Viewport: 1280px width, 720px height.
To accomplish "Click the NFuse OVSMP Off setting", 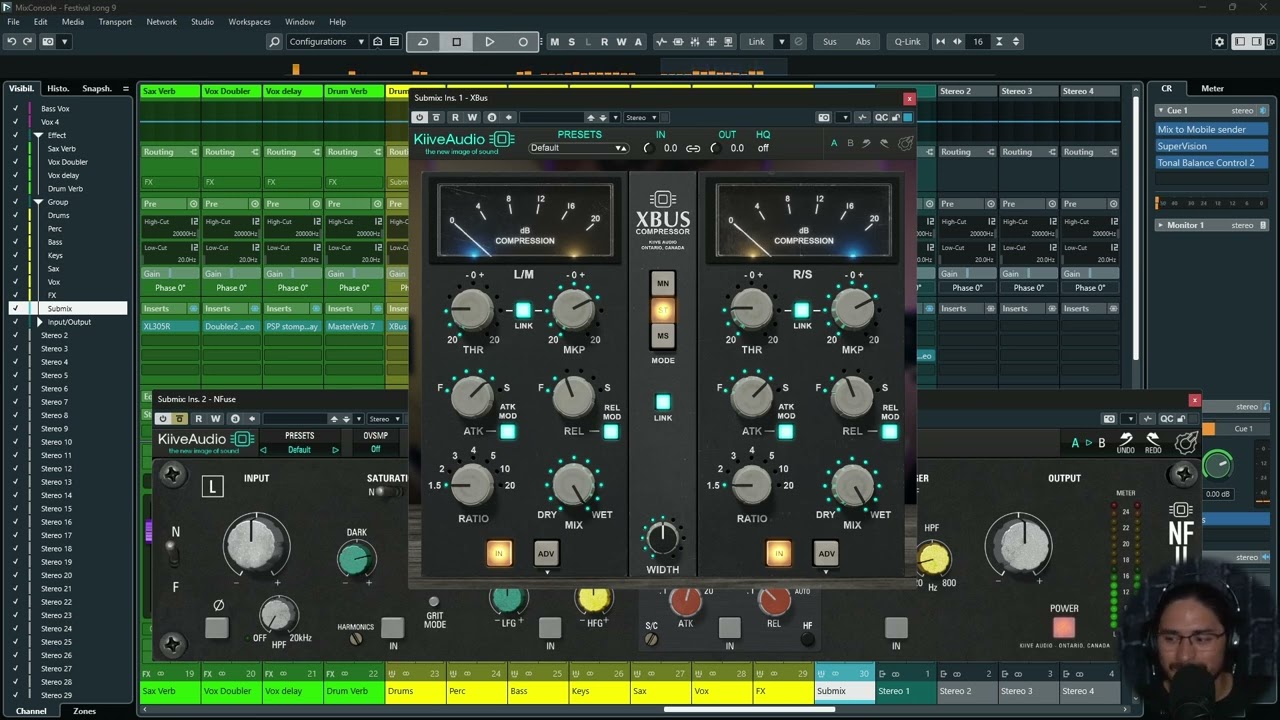I will coord(376,449).
